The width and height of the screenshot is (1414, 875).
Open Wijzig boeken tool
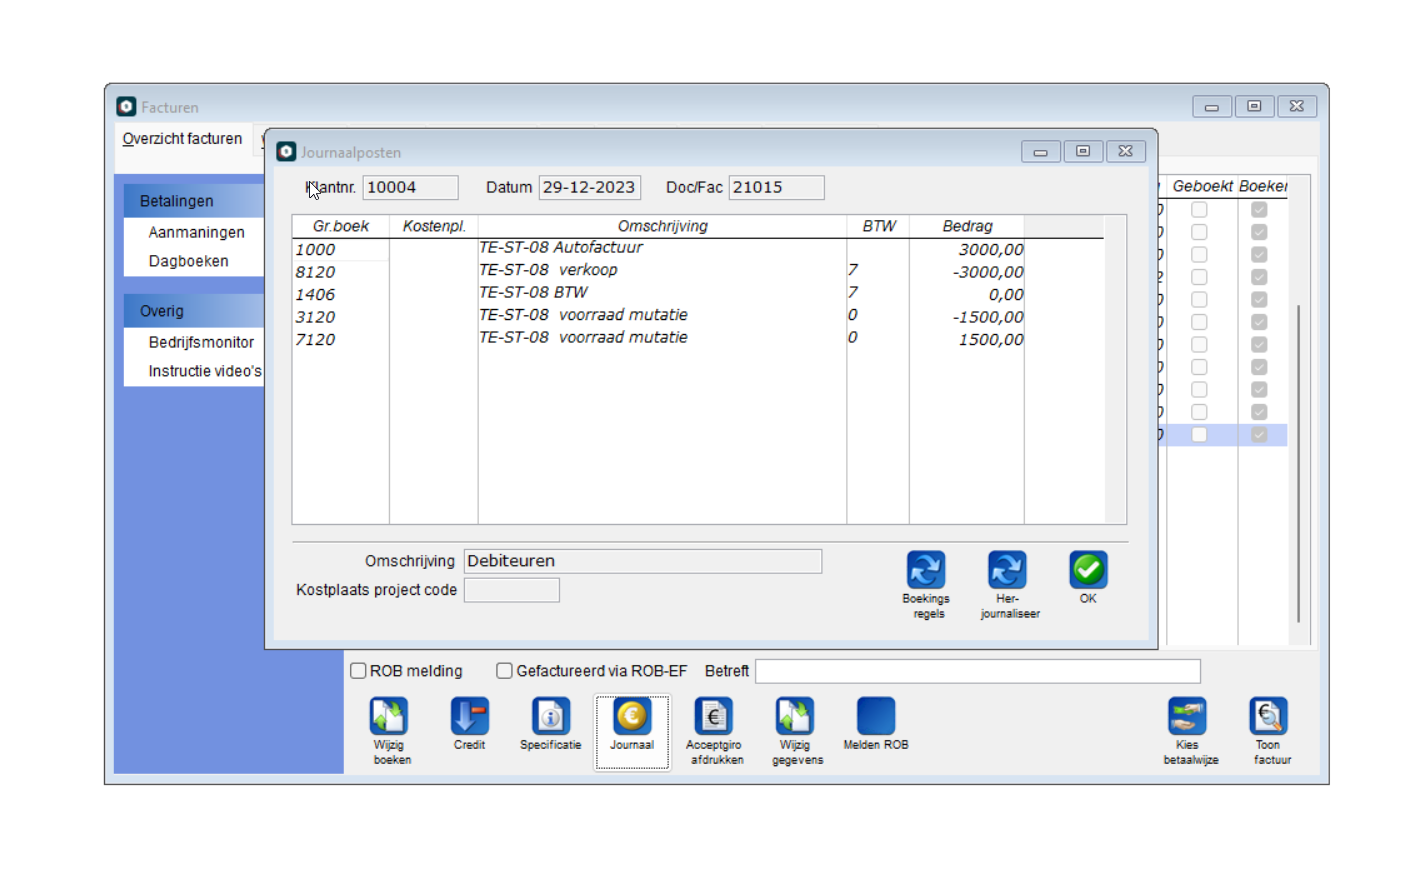click(389, 717)
